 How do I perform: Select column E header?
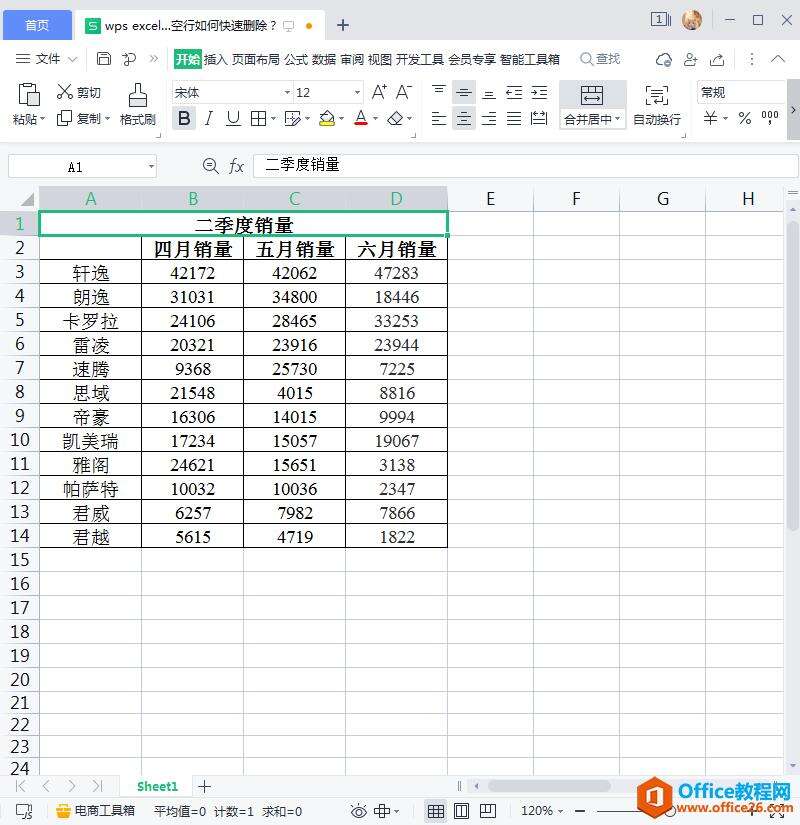(x=491, y=199)
